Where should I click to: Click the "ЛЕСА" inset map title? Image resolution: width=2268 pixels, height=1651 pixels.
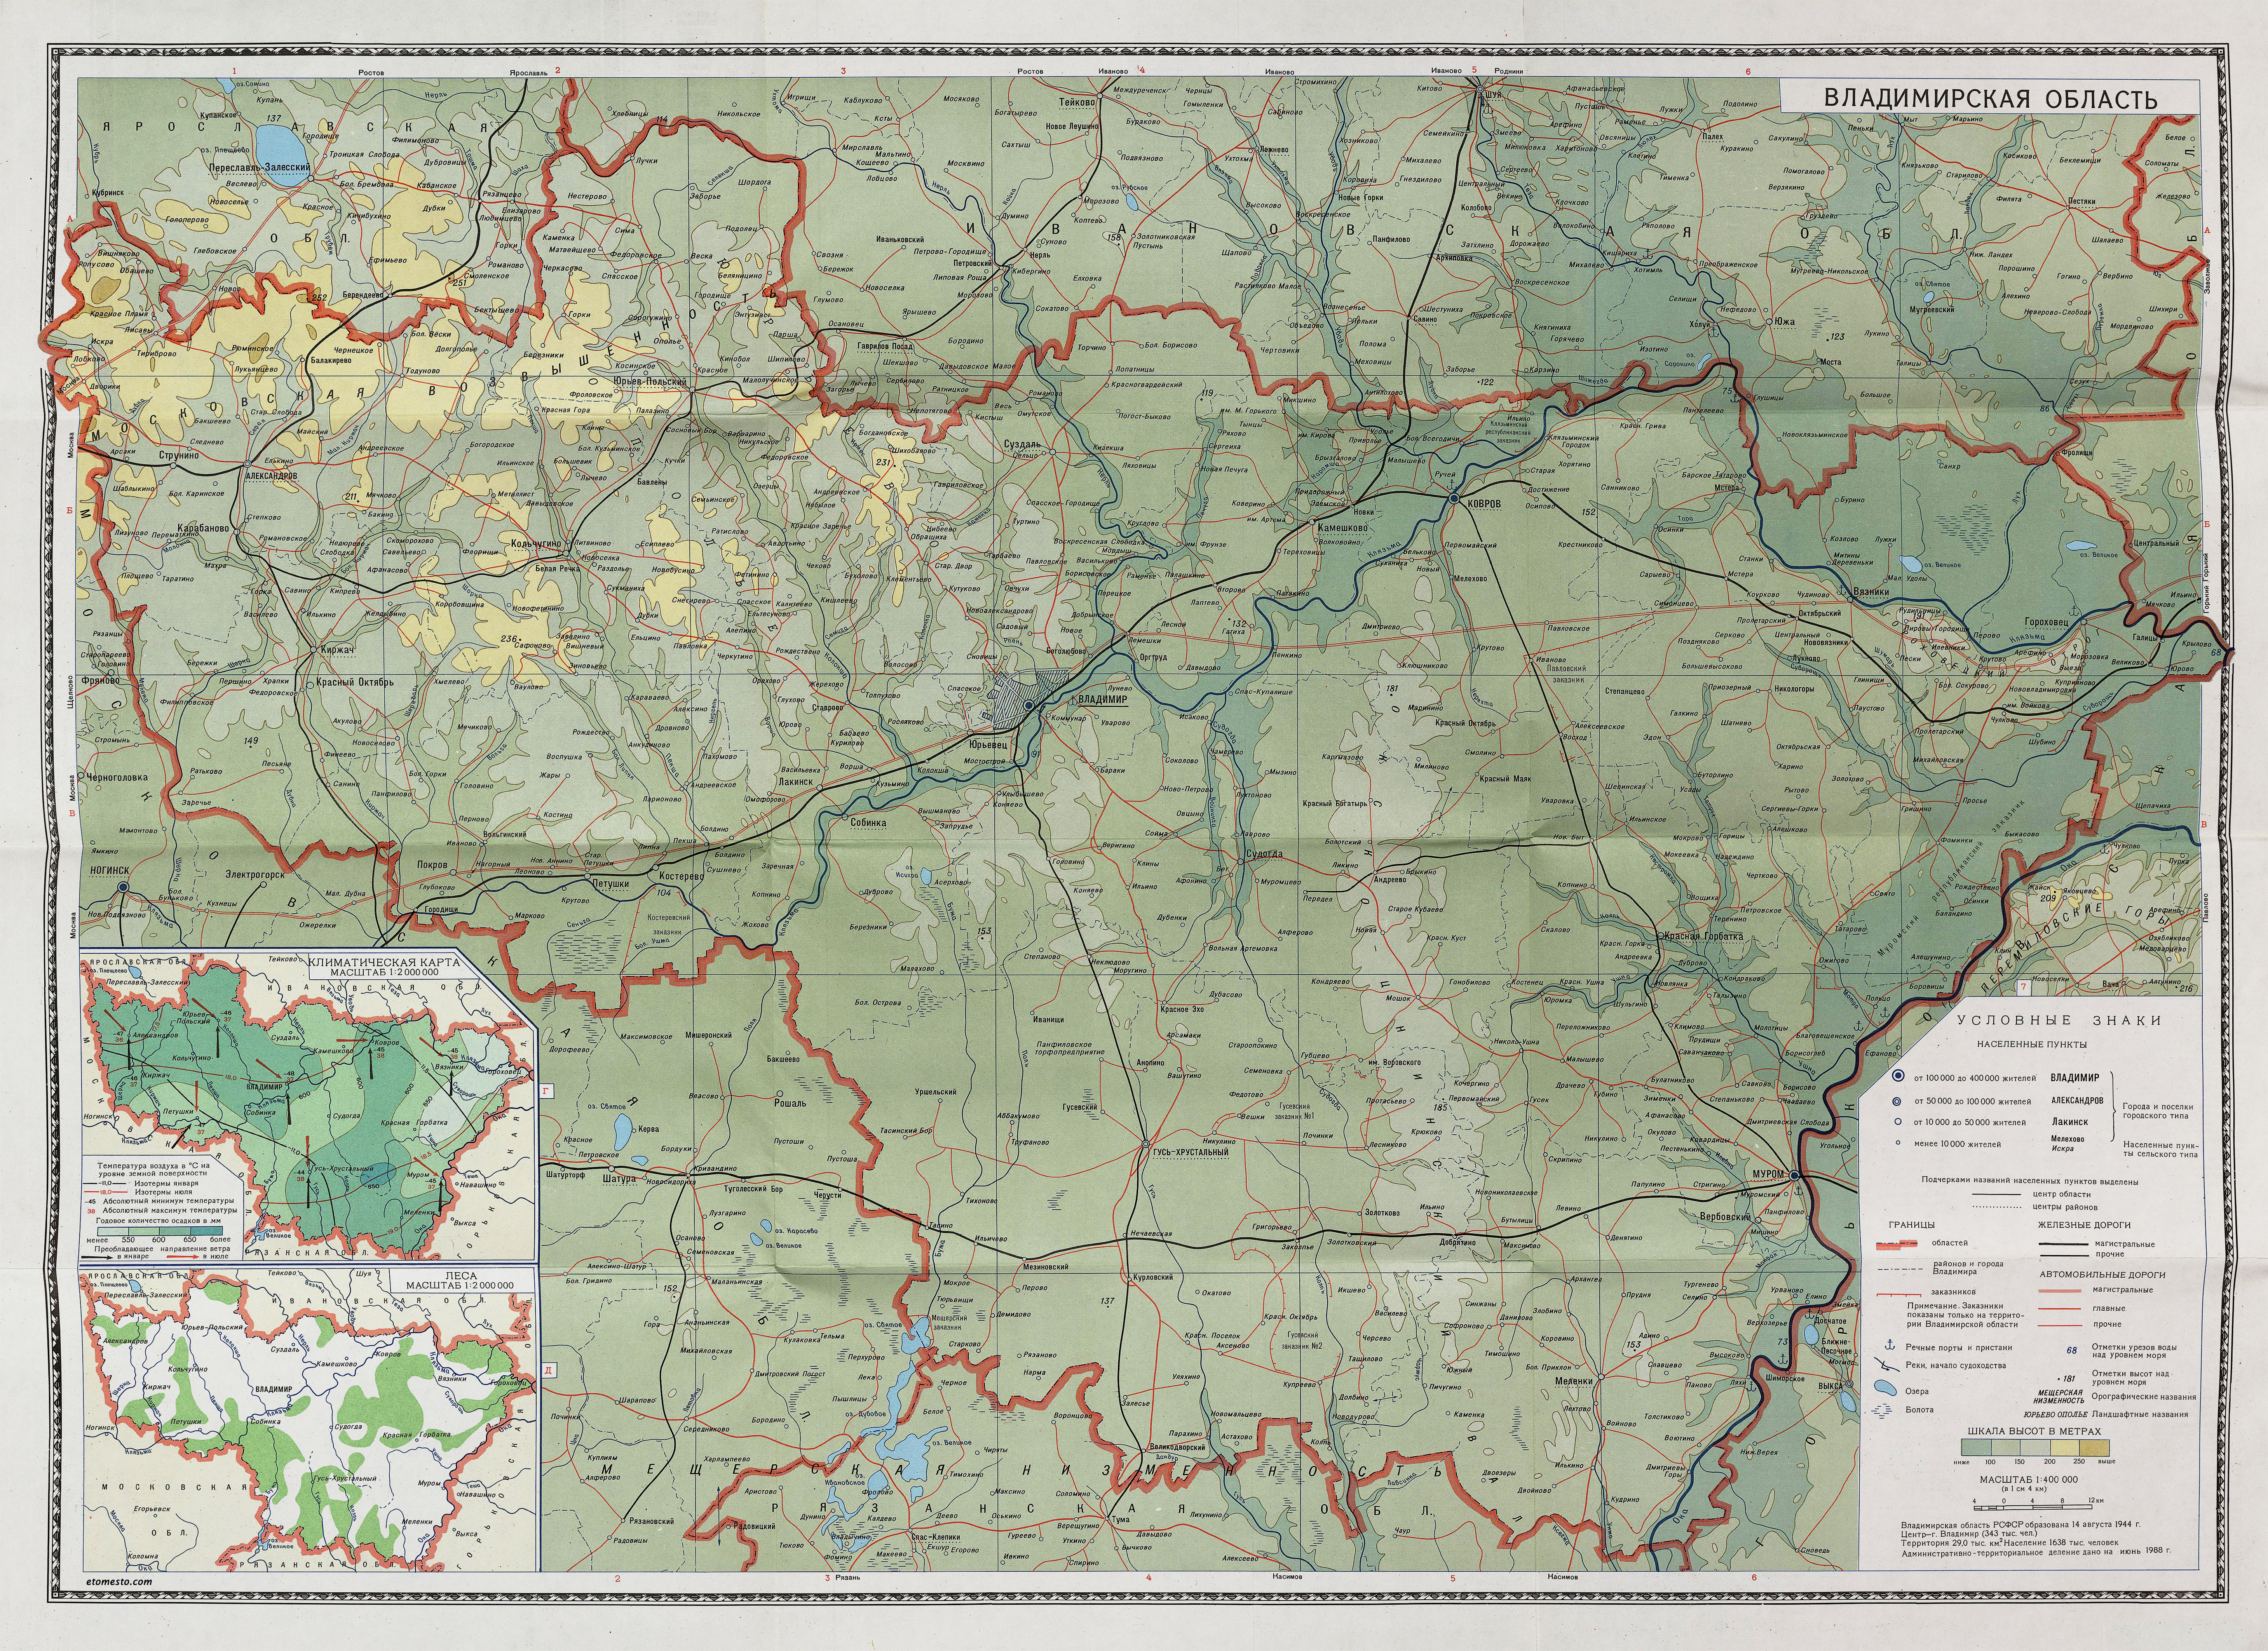[462, 1276]
